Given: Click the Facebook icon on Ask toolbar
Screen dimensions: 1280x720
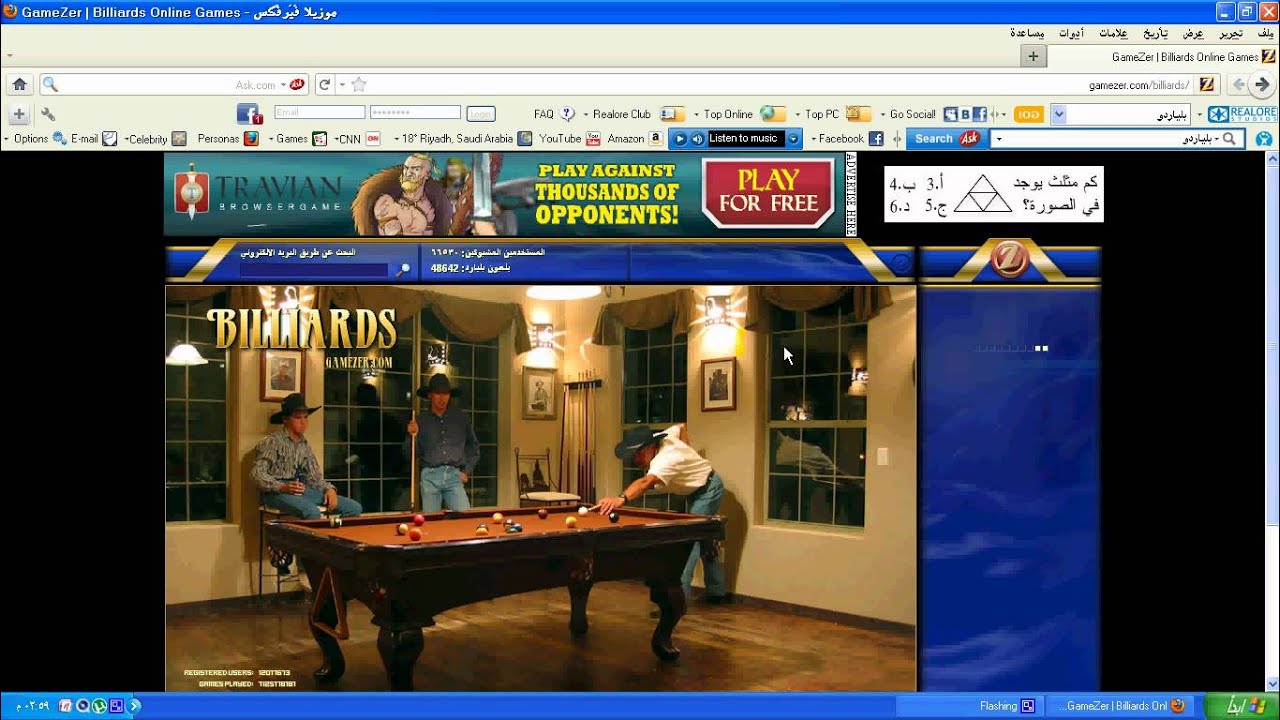Looking at the screenshot, I should [876, 139].
